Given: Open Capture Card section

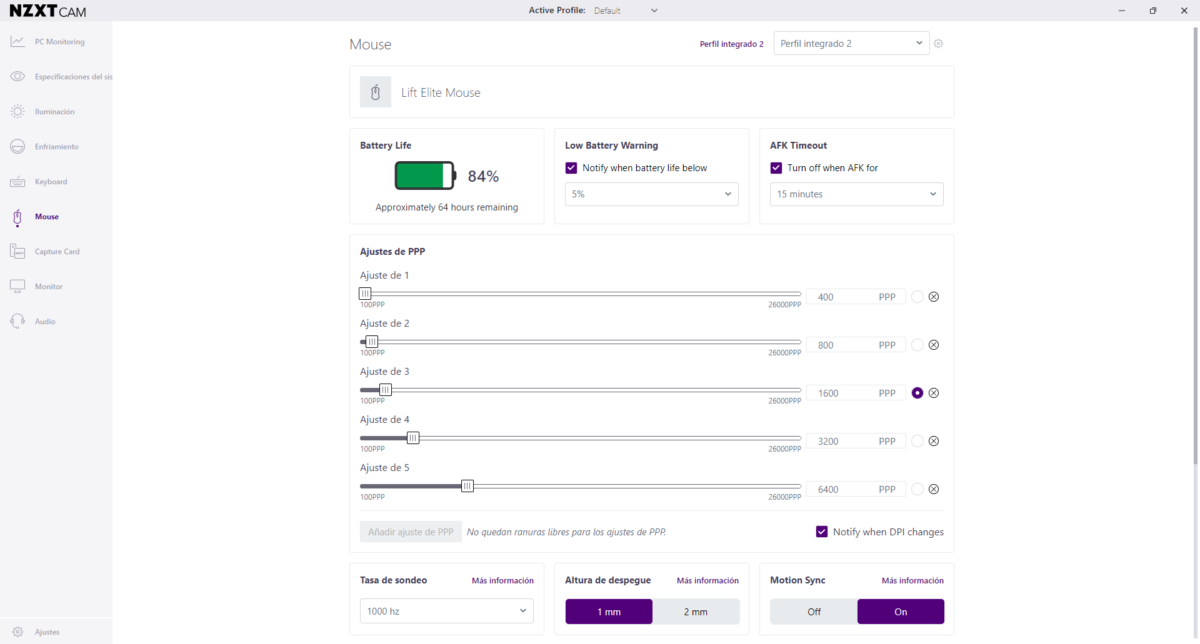Looking at the screenshot, I should click(x=57, y=252).
